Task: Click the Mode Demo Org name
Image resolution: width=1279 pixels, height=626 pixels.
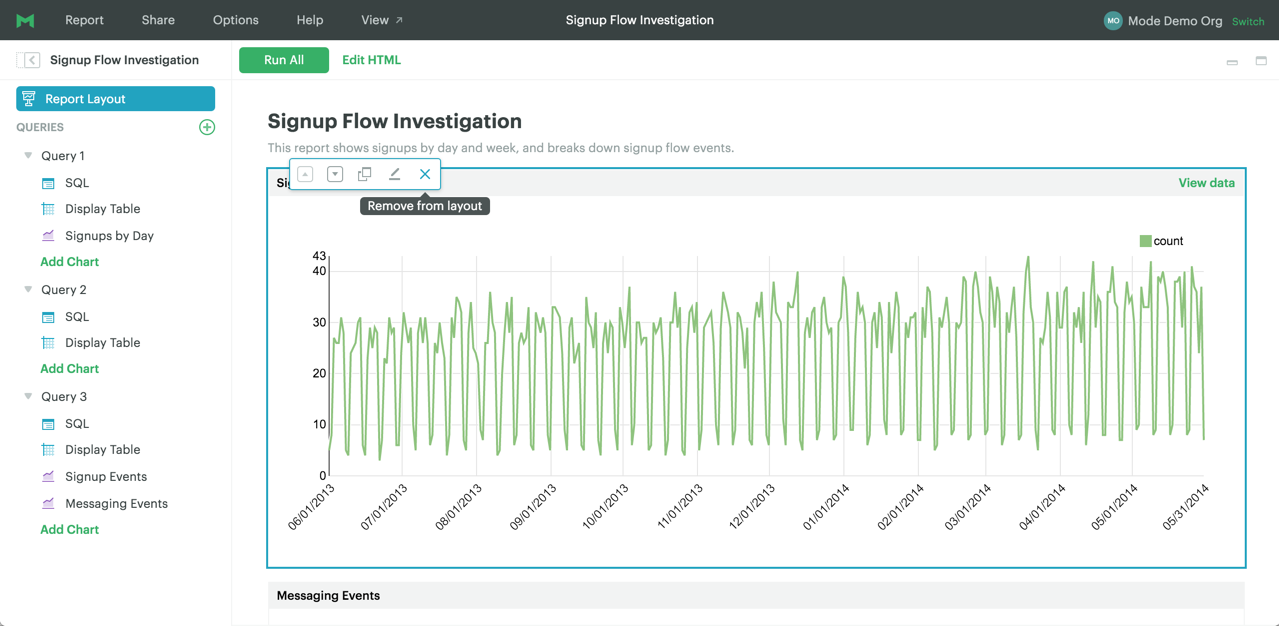Action: [x=1175, y=21]
